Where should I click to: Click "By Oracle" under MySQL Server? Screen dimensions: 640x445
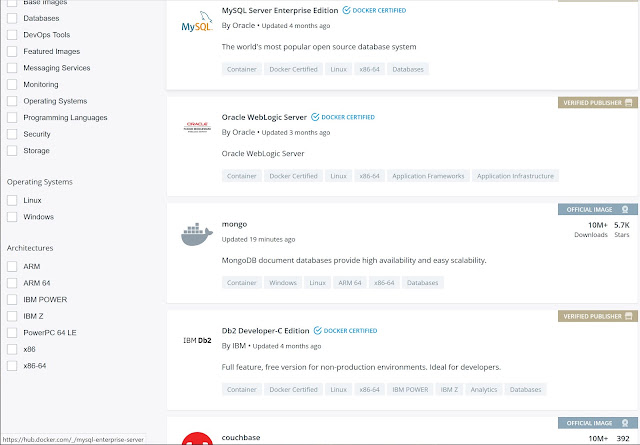[238, 25]
